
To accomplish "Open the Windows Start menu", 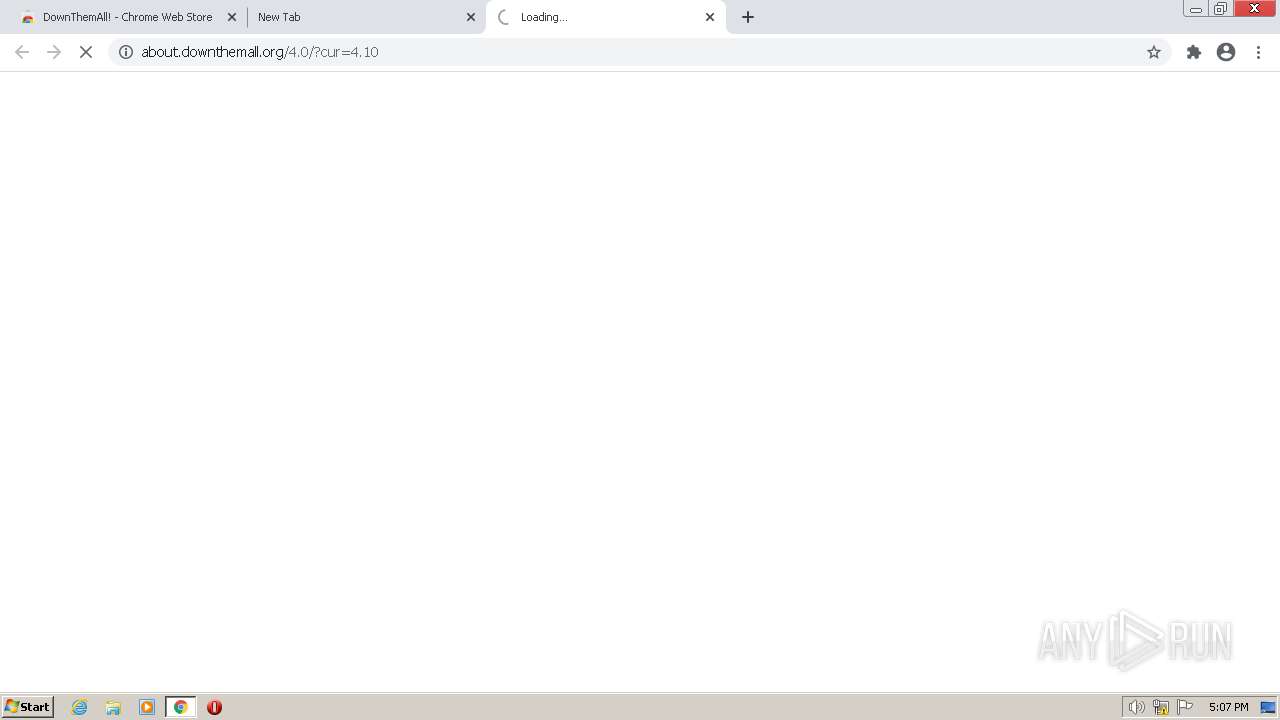I will click(28, 707).
